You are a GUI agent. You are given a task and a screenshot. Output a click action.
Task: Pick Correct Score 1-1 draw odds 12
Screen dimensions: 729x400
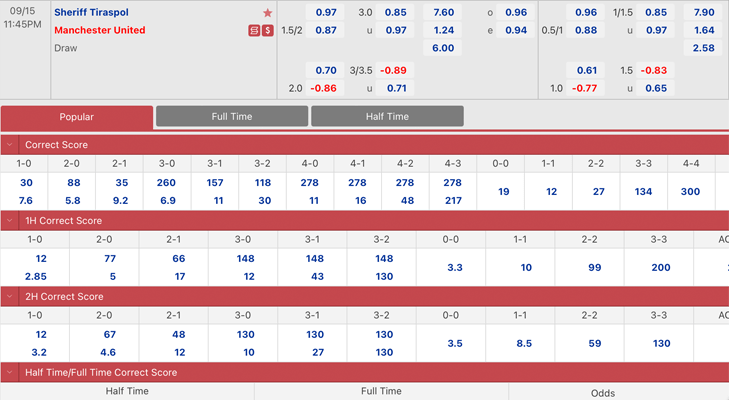tap(551, 192)
